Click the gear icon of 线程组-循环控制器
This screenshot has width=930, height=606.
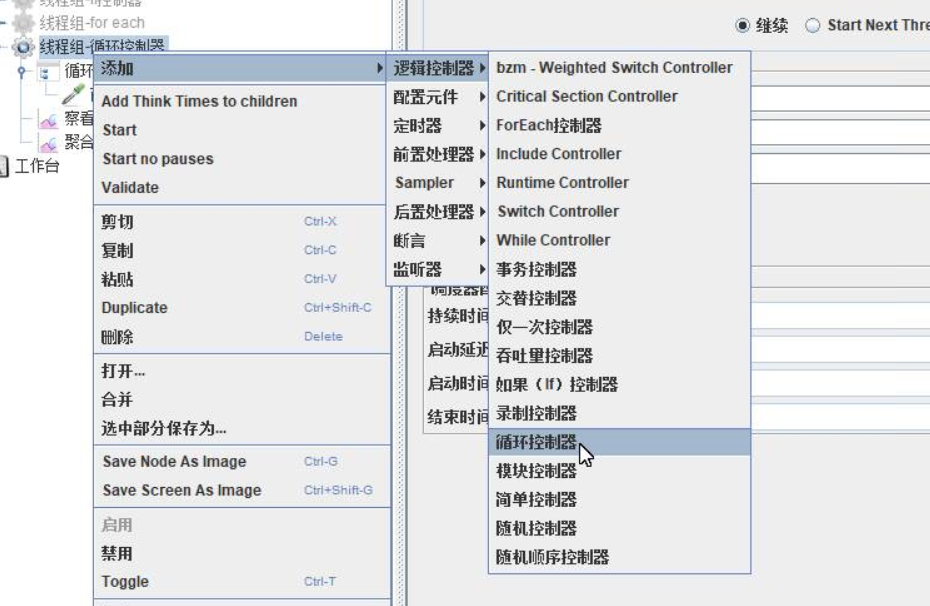pyautogui.click(x=23, y=46)
